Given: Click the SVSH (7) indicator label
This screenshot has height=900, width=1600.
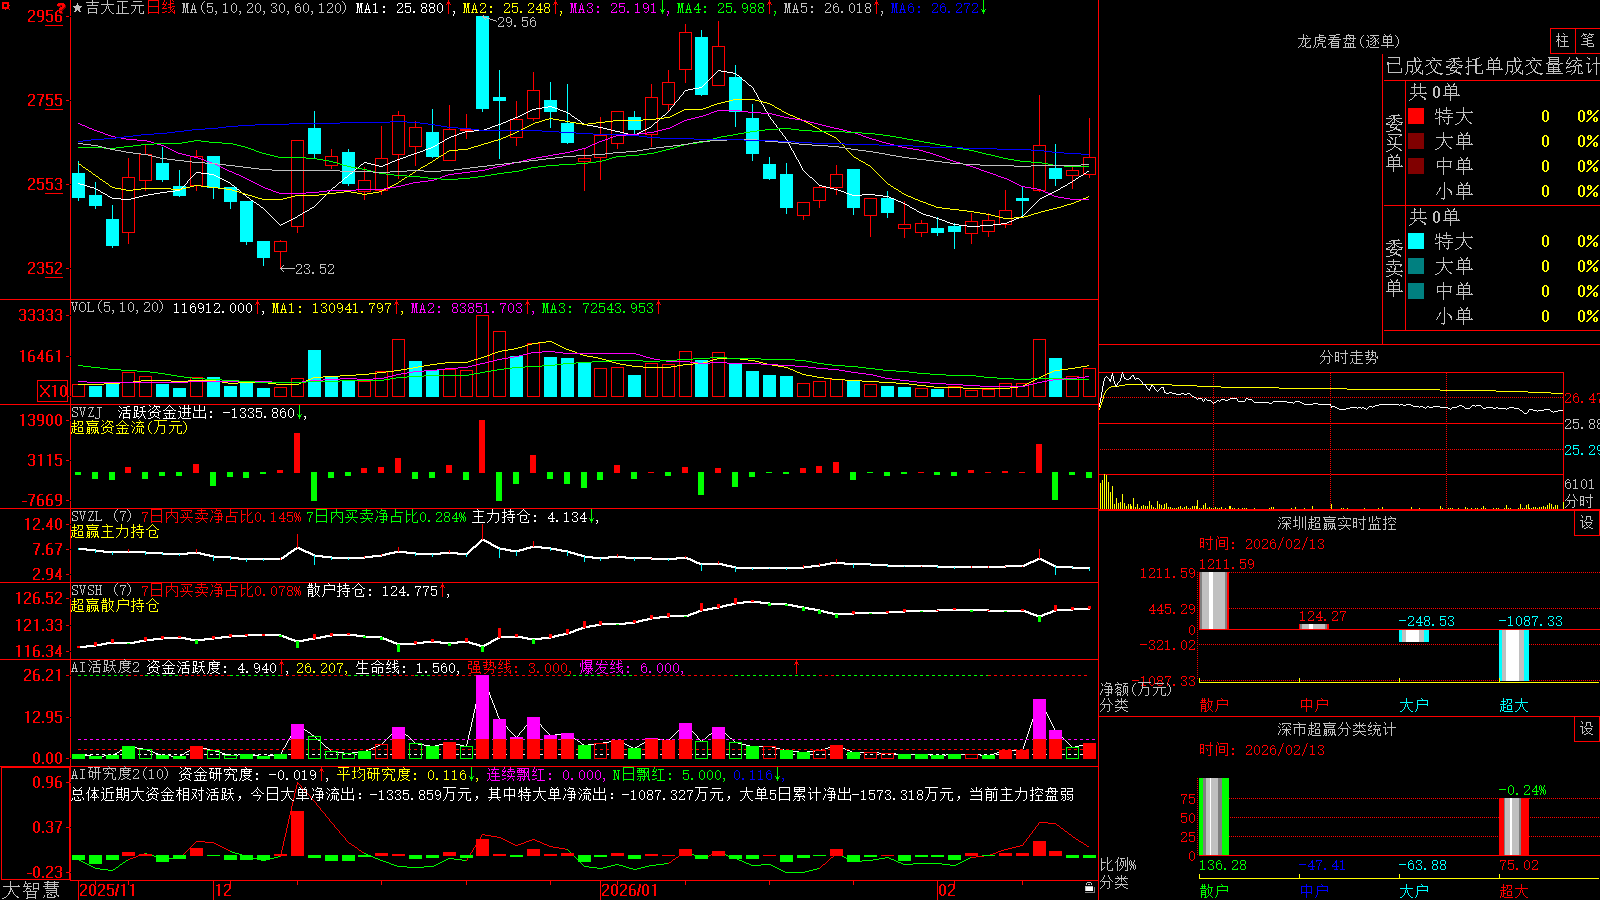Looking at the screenshot, I should [x=101, y=591].
